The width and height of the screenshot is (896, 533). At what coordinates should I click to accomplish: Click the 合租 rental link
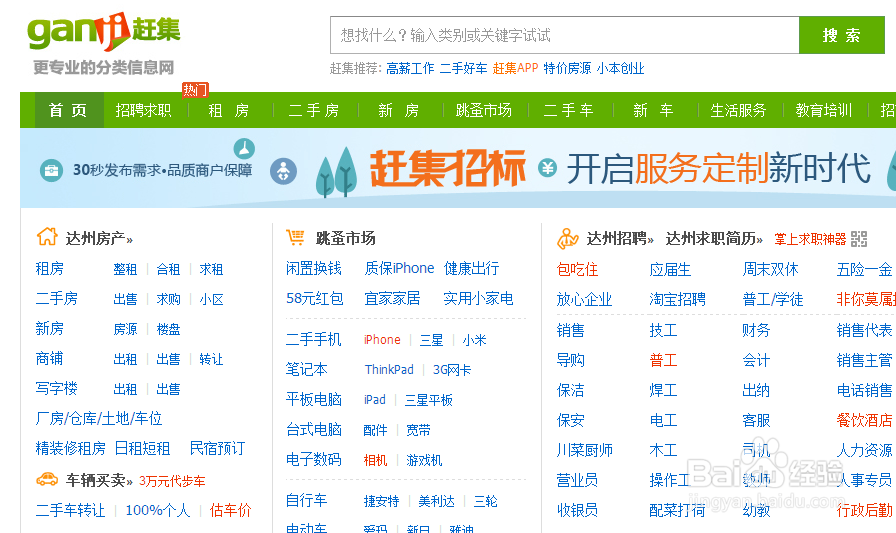click(168, 269)
